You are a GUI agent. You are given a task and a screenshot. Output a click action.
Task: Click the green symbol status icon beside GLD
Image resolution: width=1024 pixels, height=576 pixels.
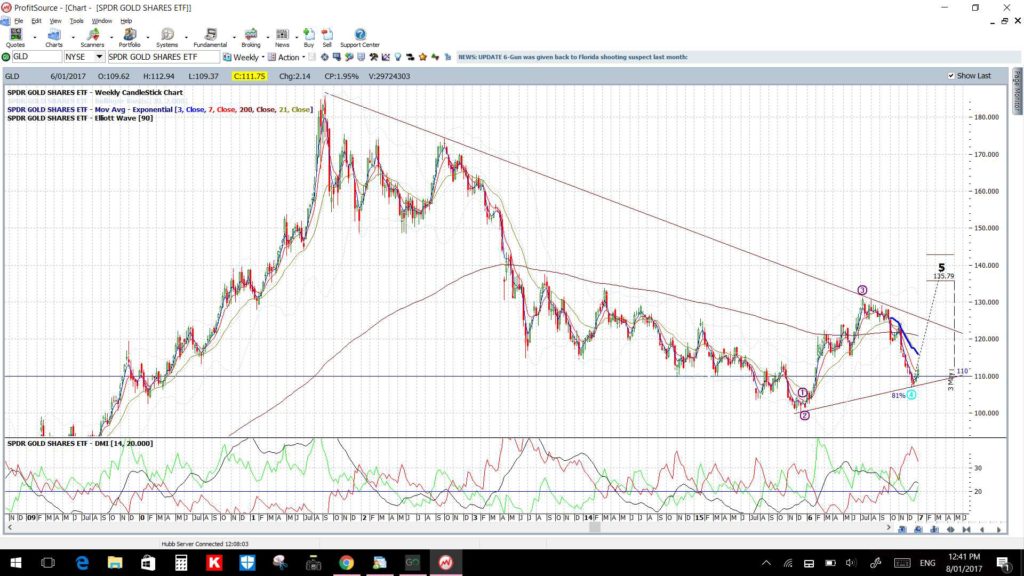(6, 57)
